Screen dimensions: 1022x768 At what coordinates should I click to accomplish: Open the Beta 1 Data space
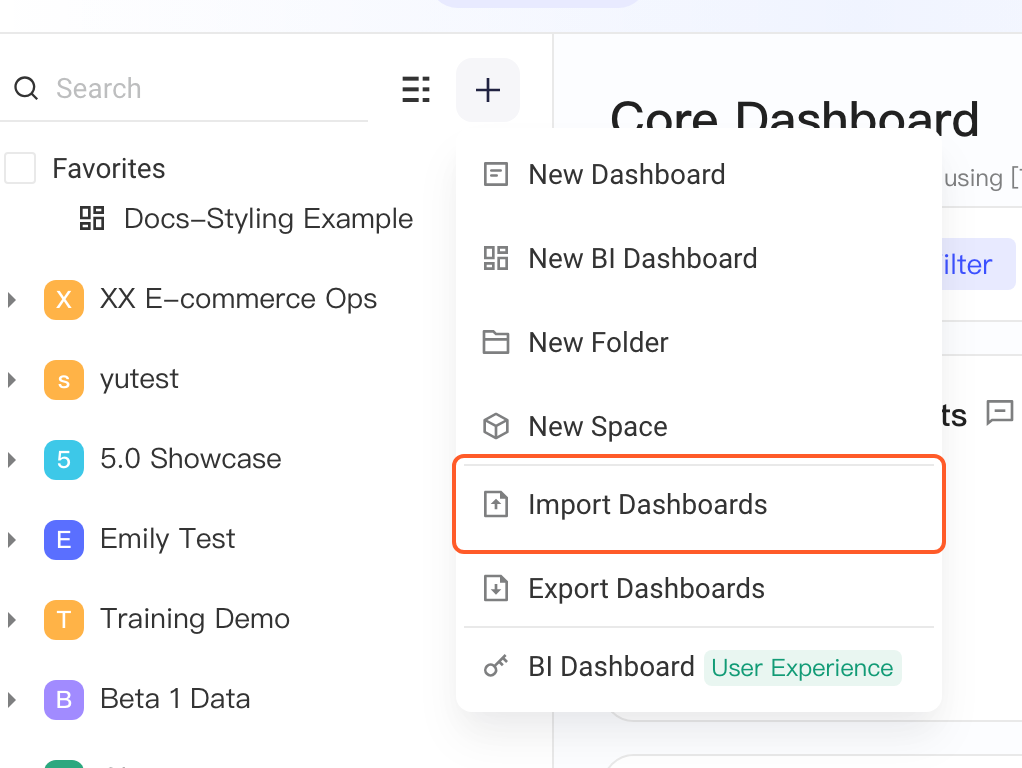click(x=175, y=699)
